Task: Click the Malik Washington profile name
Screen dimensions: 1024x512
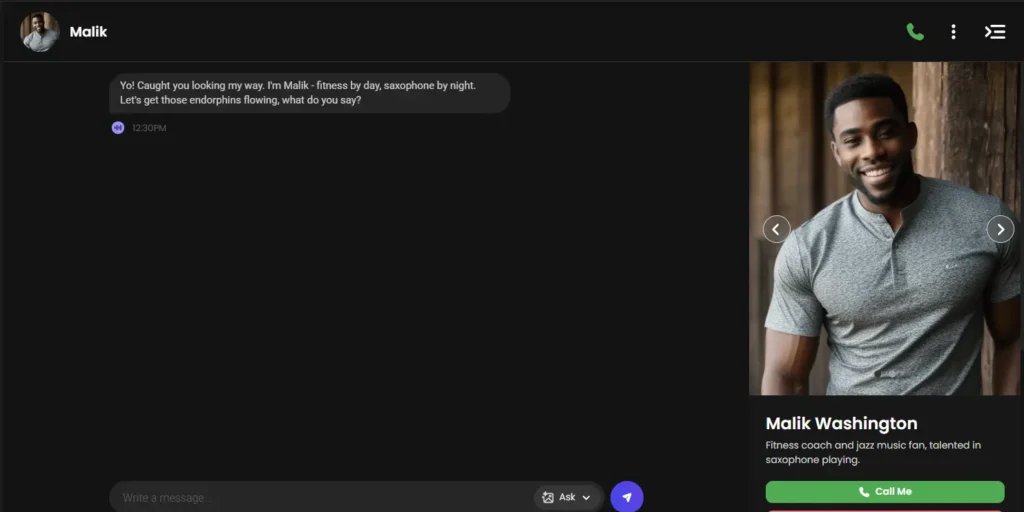Action: pos(841,423)
